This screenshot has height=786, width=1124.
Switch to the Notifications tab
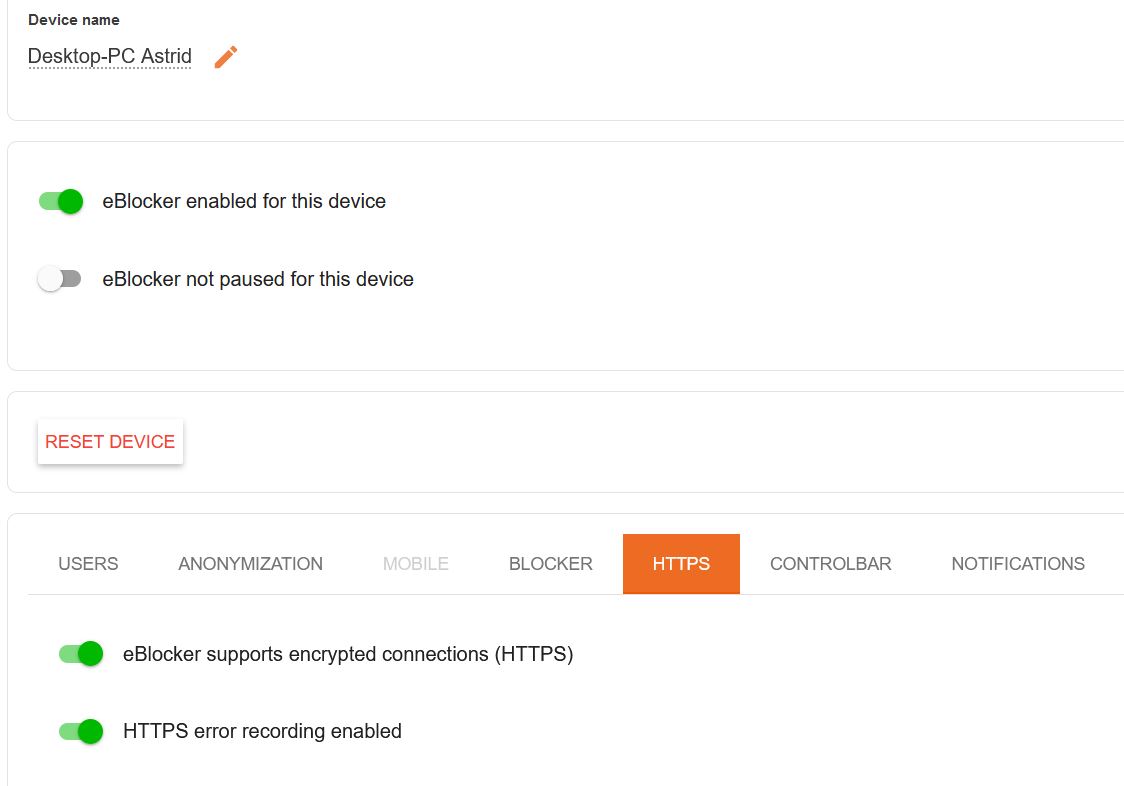tap(1018, 564)
